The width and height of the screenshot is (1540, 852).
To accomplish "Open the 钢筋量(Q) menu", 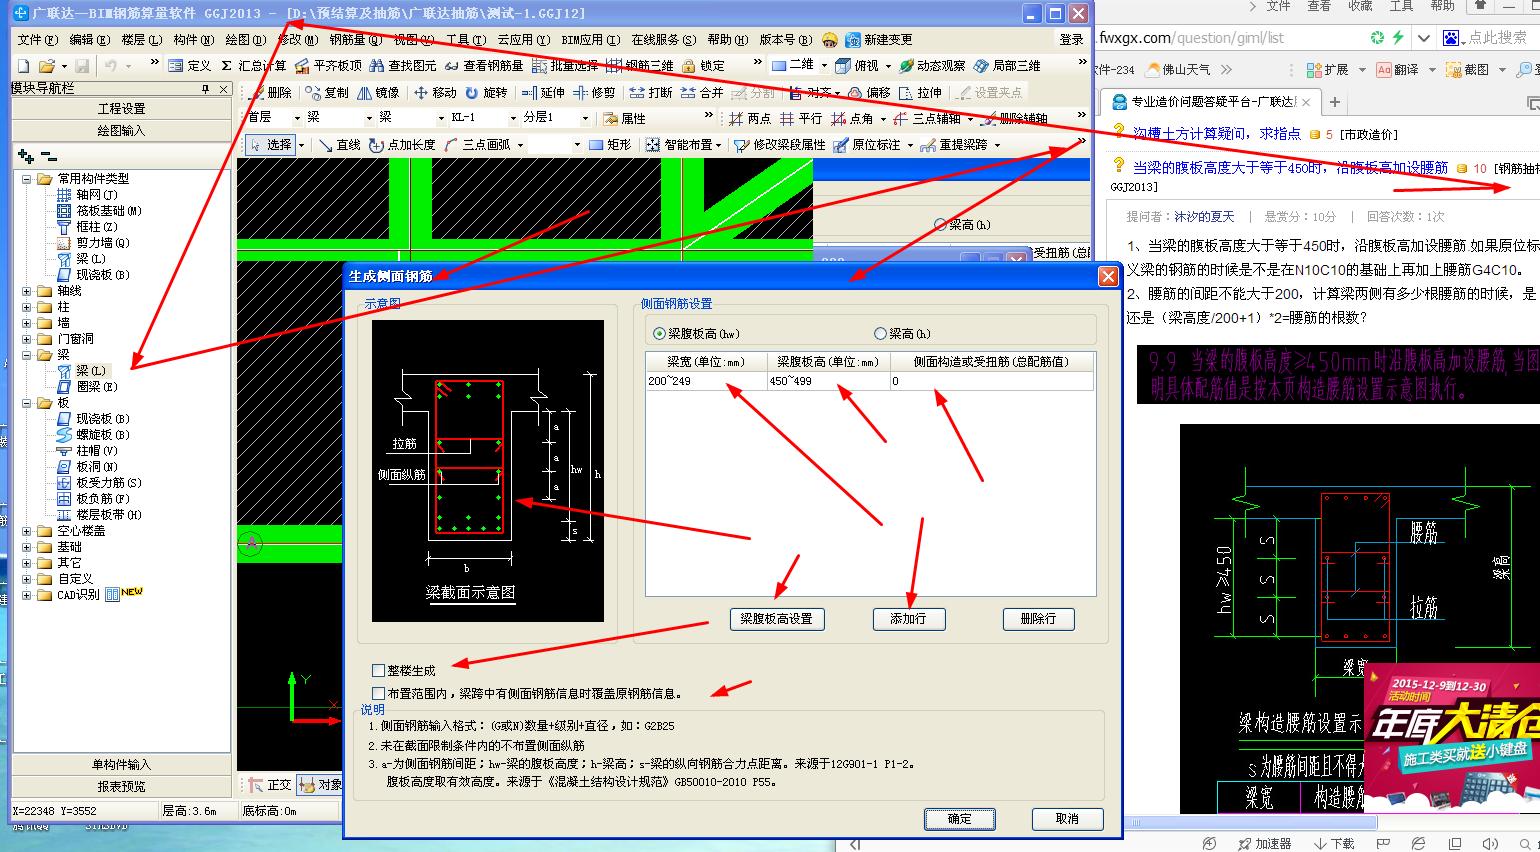I will point(356,40).
